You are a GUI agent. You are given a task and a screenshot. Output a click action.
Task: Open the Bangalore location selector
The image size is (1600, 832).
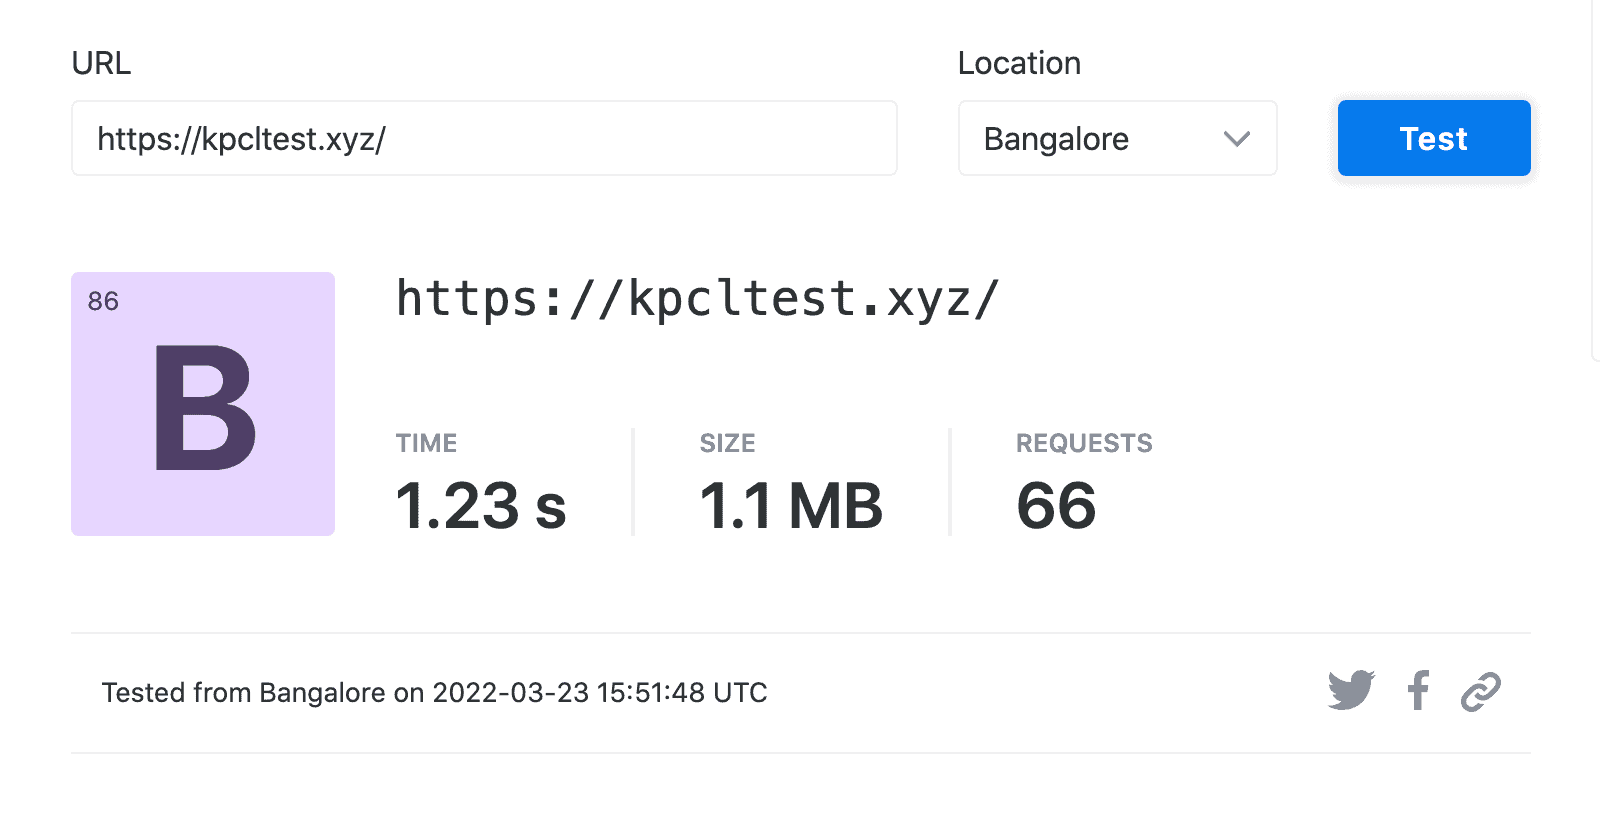tap(1116, 139)
